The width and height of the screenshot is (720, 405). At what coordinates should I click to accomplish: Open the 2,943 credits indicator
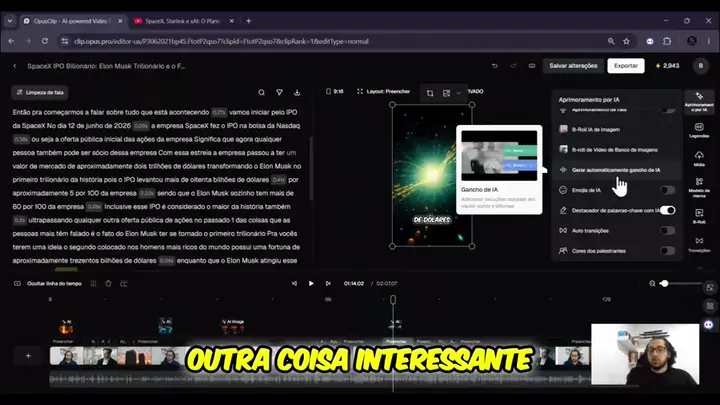coord(667,66)
